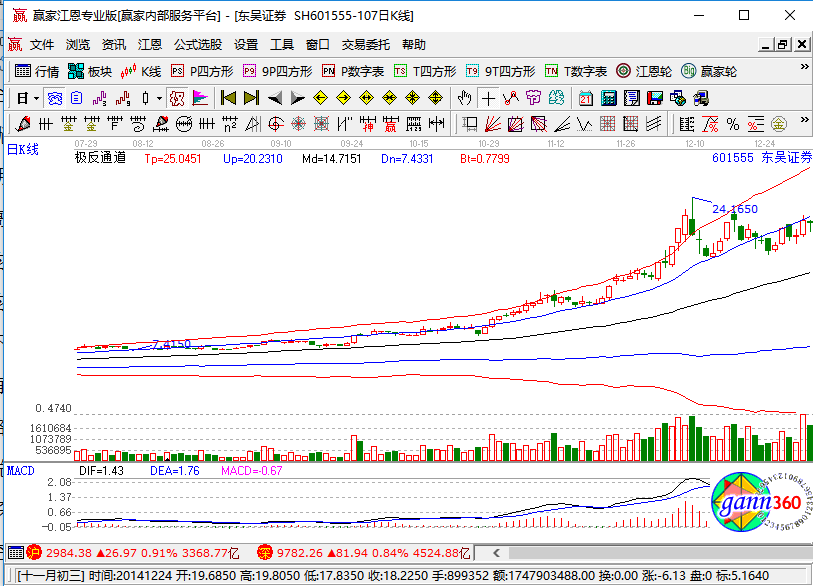Open the 9T四方形 tool

pos(500,71)
